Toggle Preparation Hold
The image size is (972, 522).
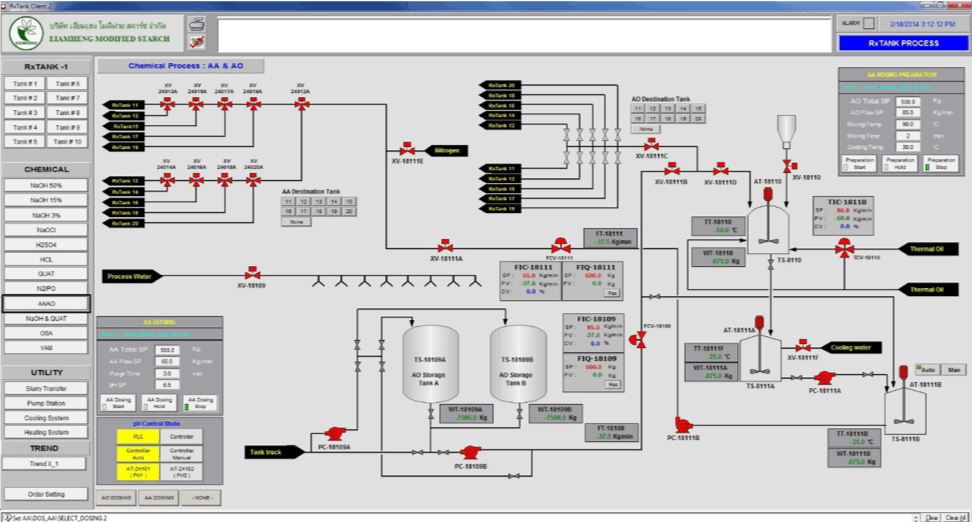click(900, 164)
